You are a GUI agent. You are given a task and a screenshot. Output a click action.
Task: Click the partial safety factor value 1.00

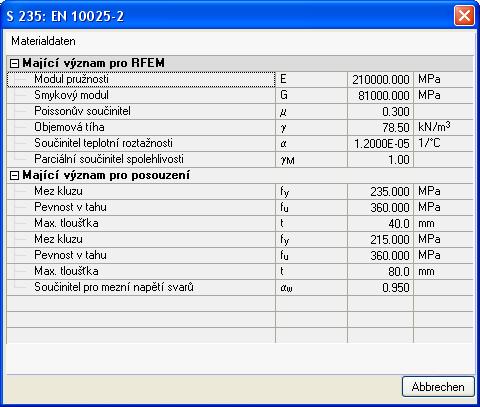coord(380,160)
